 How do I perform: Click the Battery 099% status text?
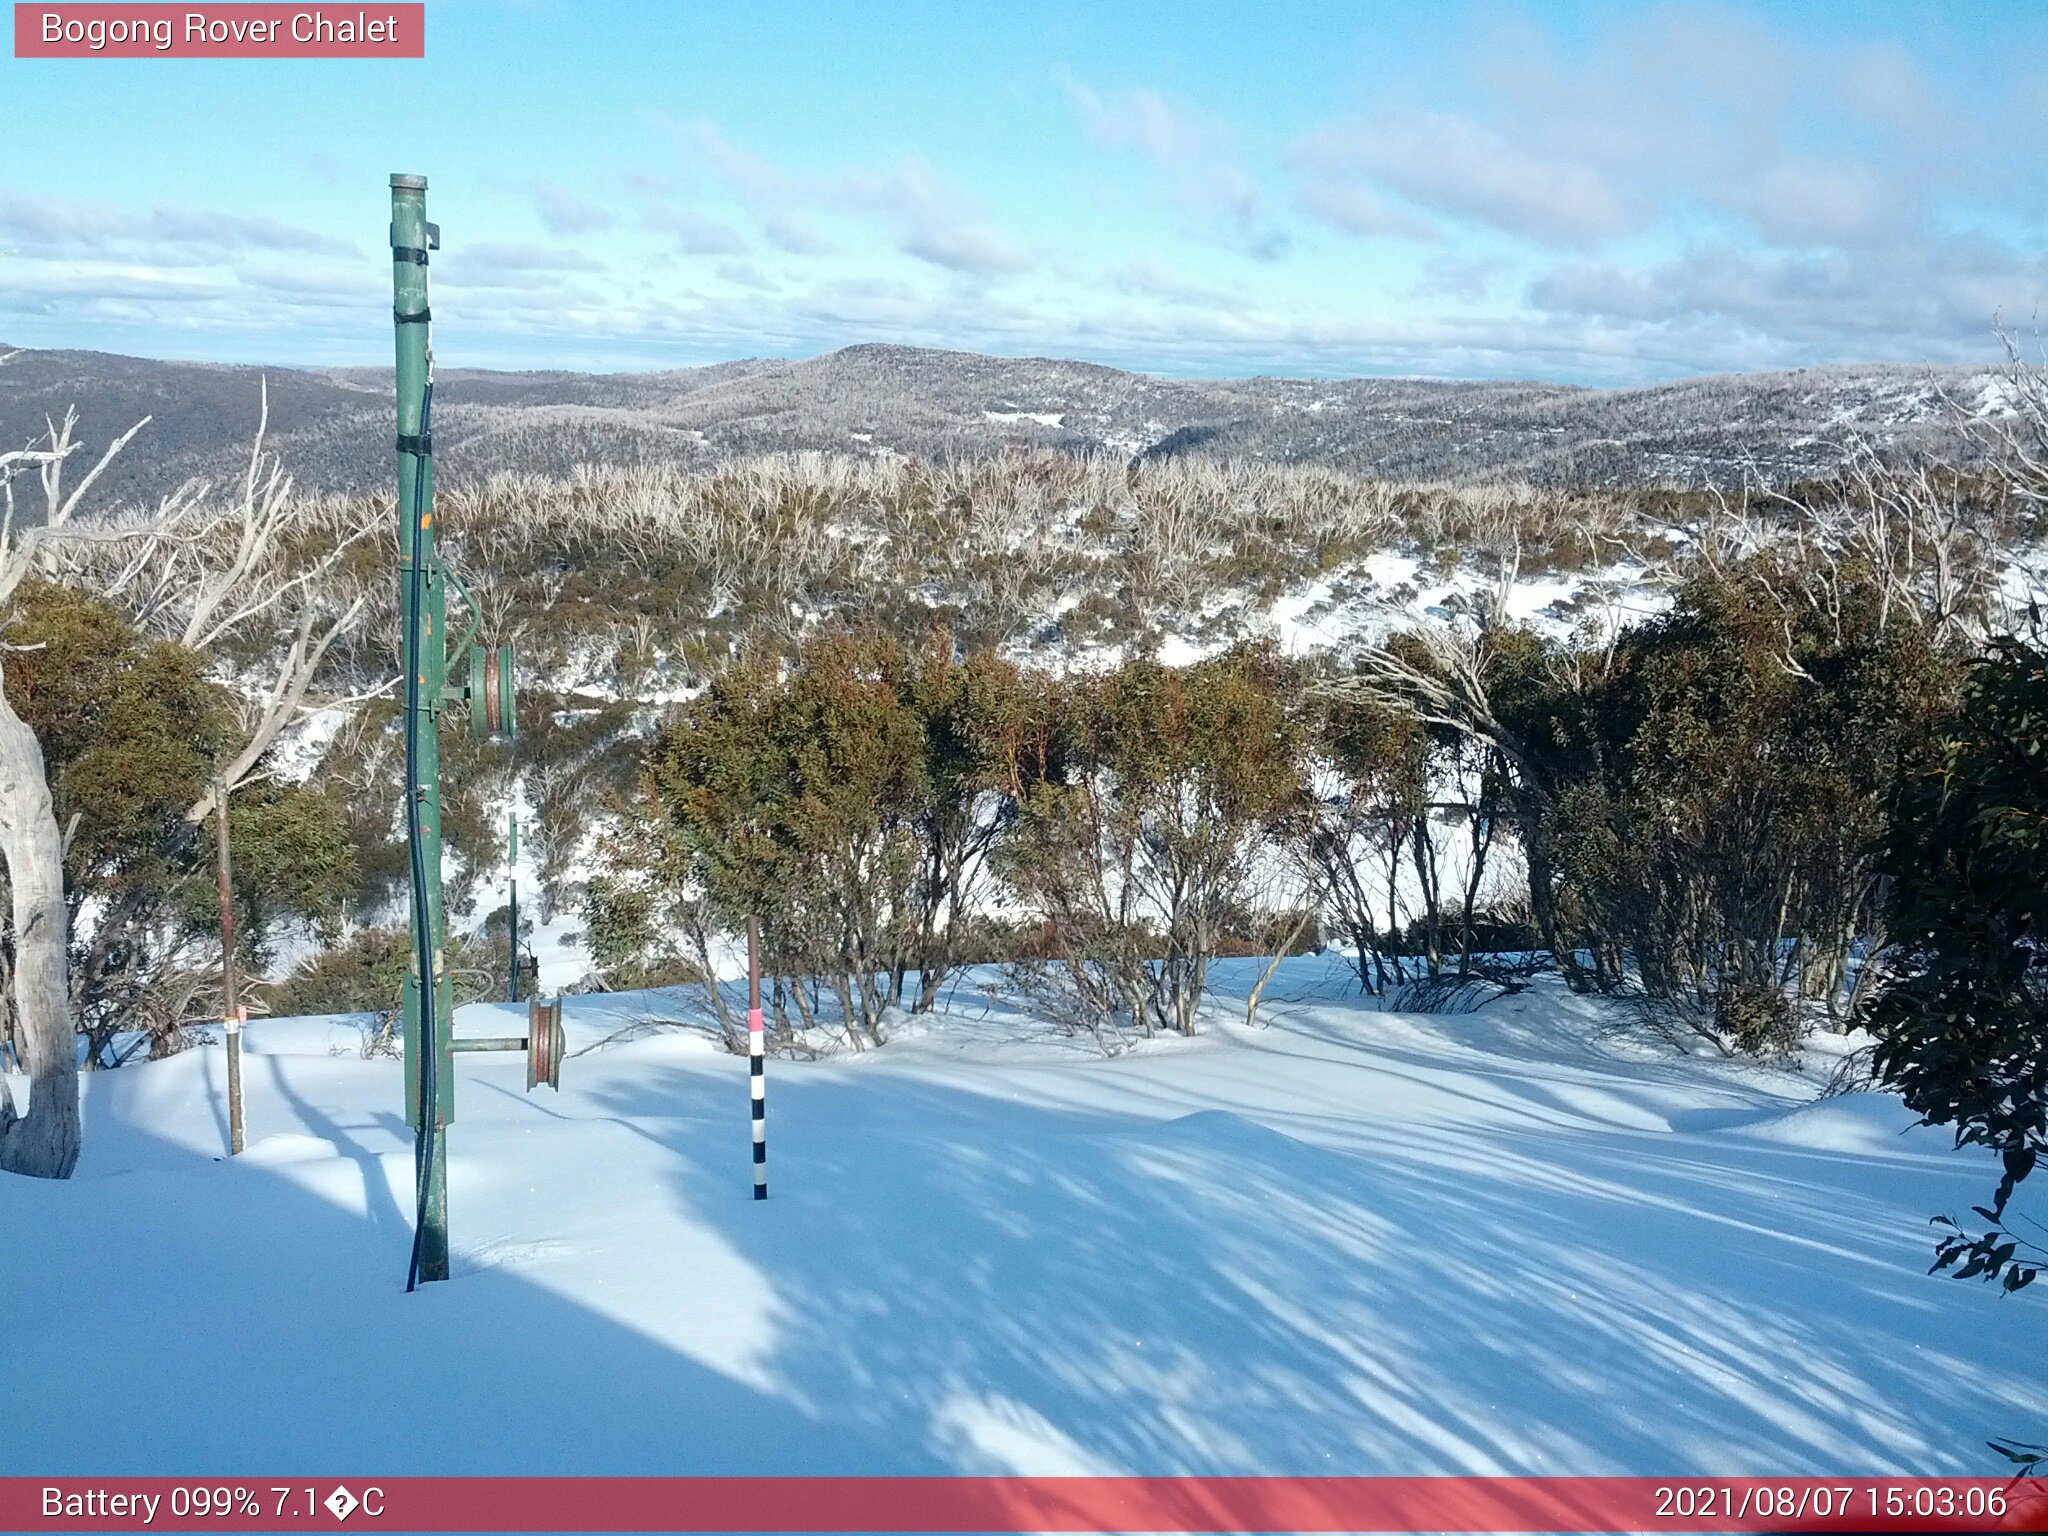[x=149, y=1503]
